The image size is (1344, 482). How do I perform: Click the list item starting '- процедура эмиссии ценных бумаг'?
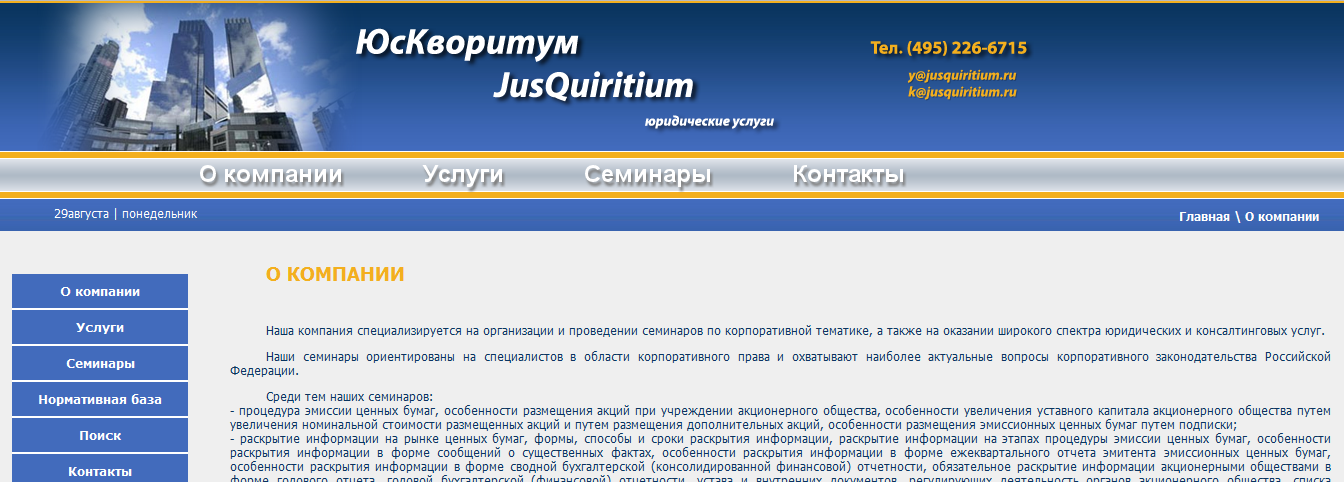coord(780,417)
